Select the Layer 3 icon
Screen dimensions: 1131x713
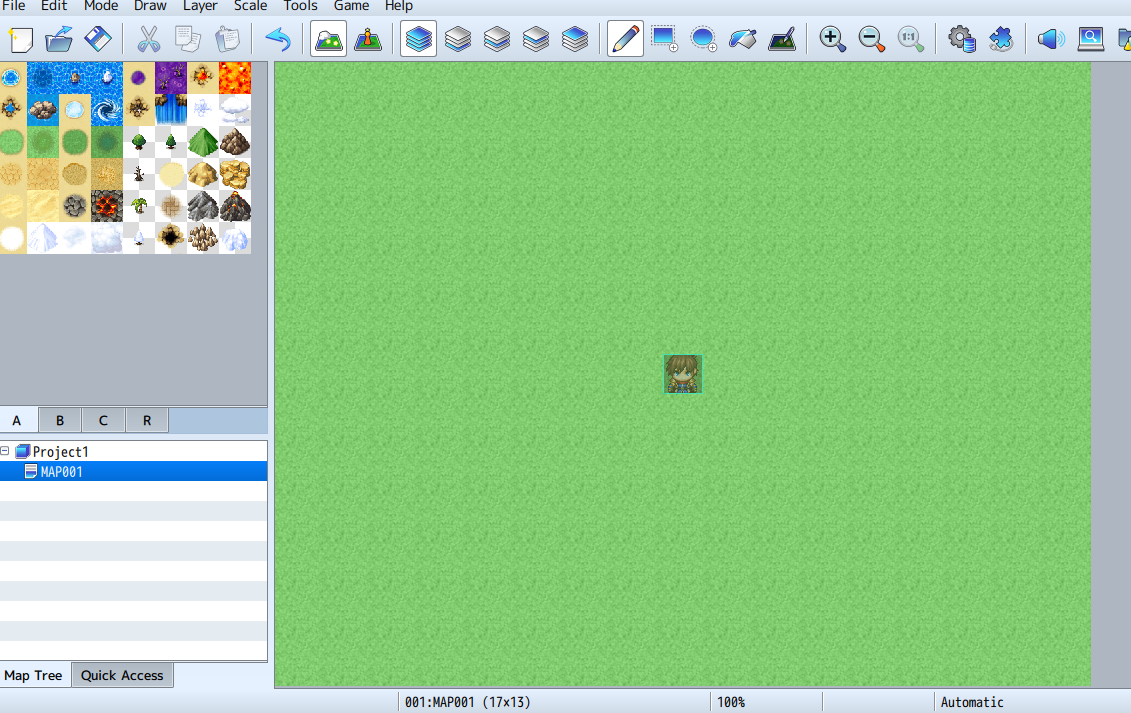coord(536,39)
